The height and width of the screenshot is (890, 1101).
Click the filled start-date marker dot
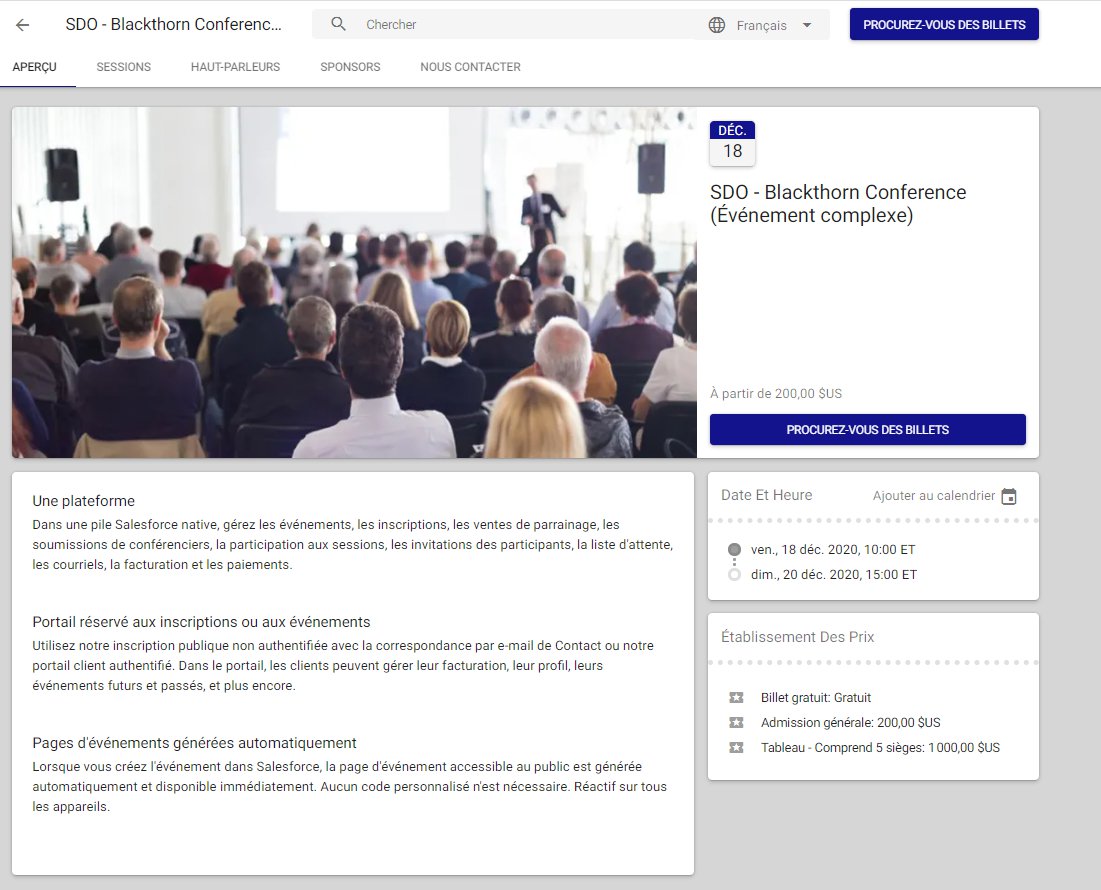pos(734,550)
